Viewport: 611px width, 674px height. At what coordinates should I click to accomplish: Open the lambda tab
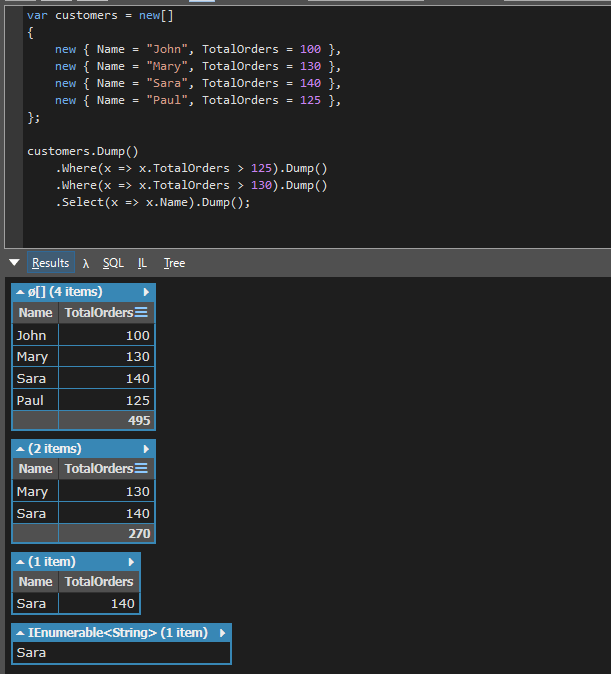86,263
